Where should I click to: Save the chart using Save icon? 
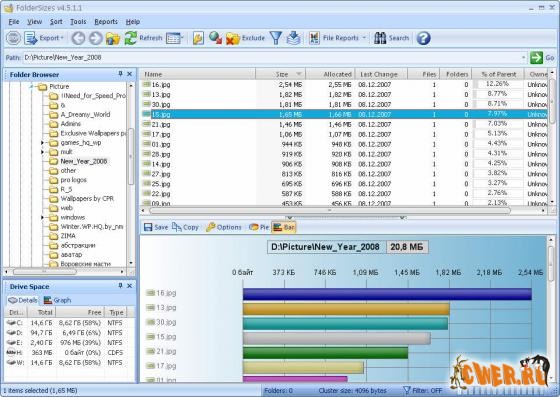coord(148,227)
